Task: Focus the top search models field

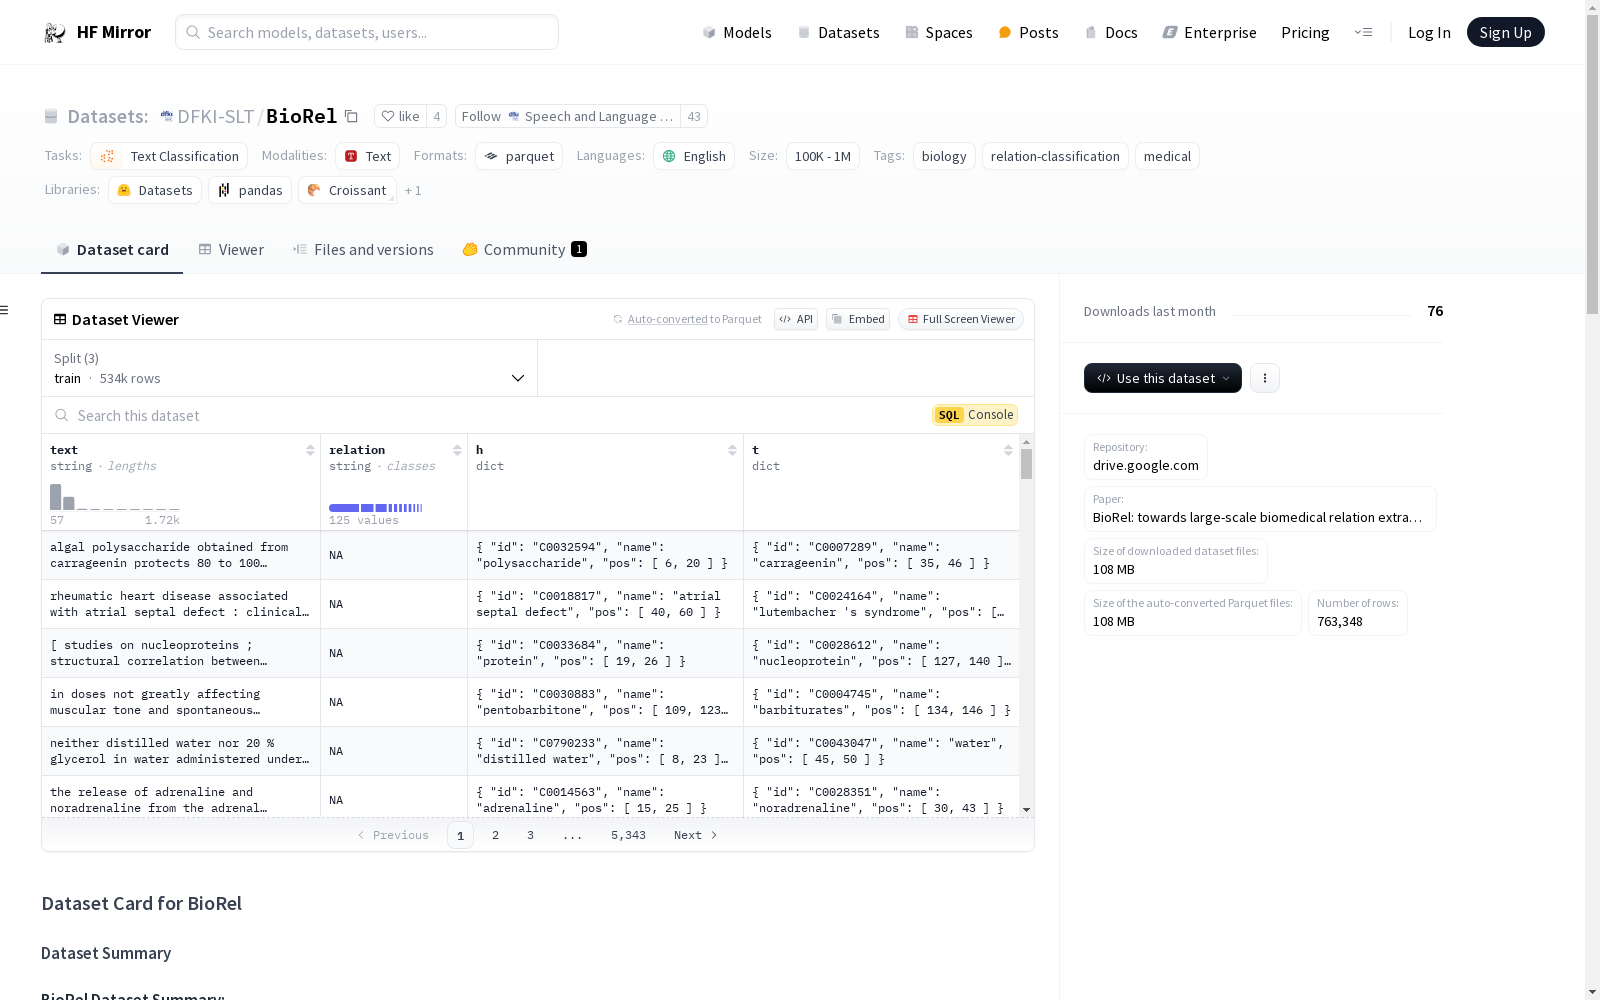Action: point(367,32)
